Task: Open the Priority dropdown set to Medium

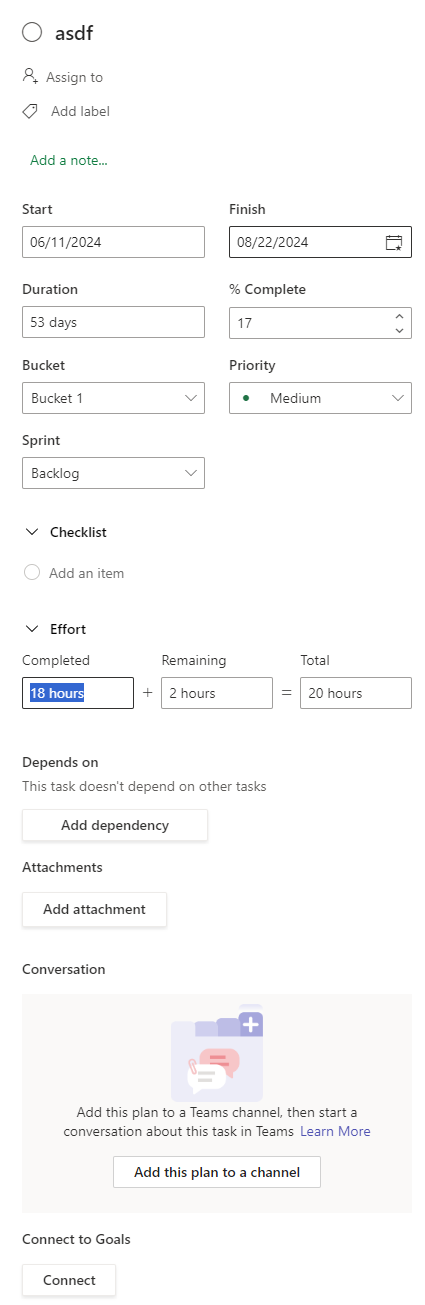Action: point(321,398)
